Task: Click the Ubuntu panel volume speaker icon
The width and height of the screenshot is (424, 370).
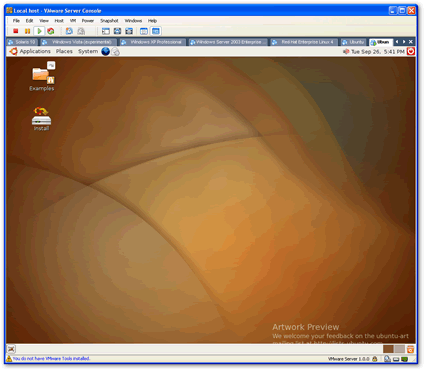Action: (x=346, y=51)
